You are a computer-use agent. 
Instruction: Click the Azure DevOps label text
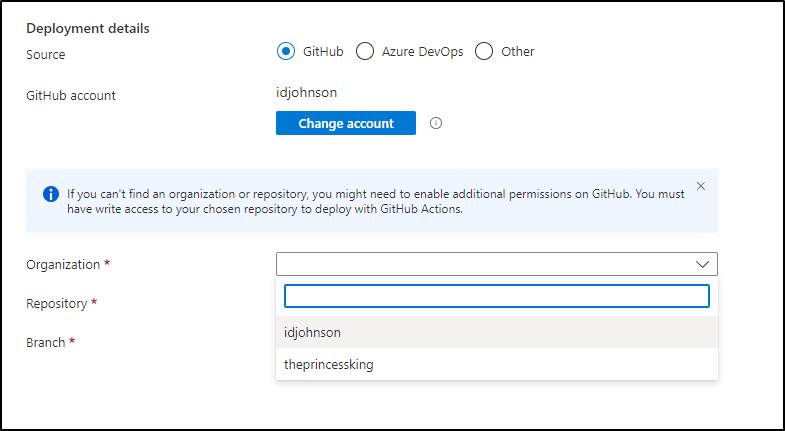(422, 52)
